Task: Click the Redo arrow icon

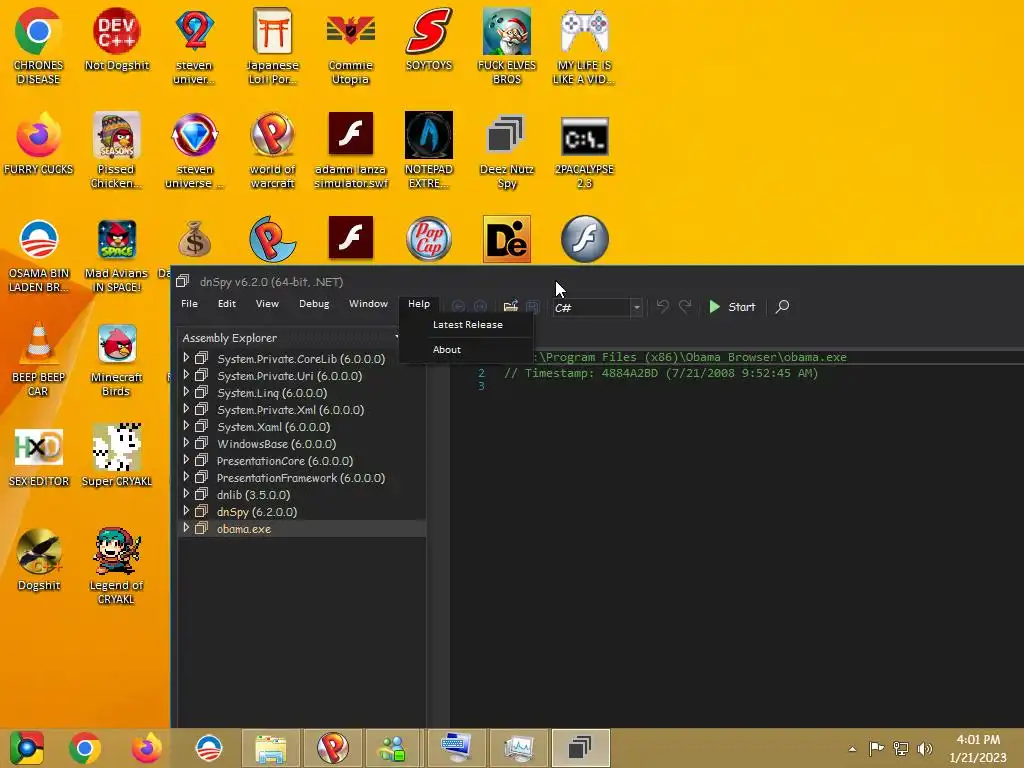Action: click(x=685, y=306)
